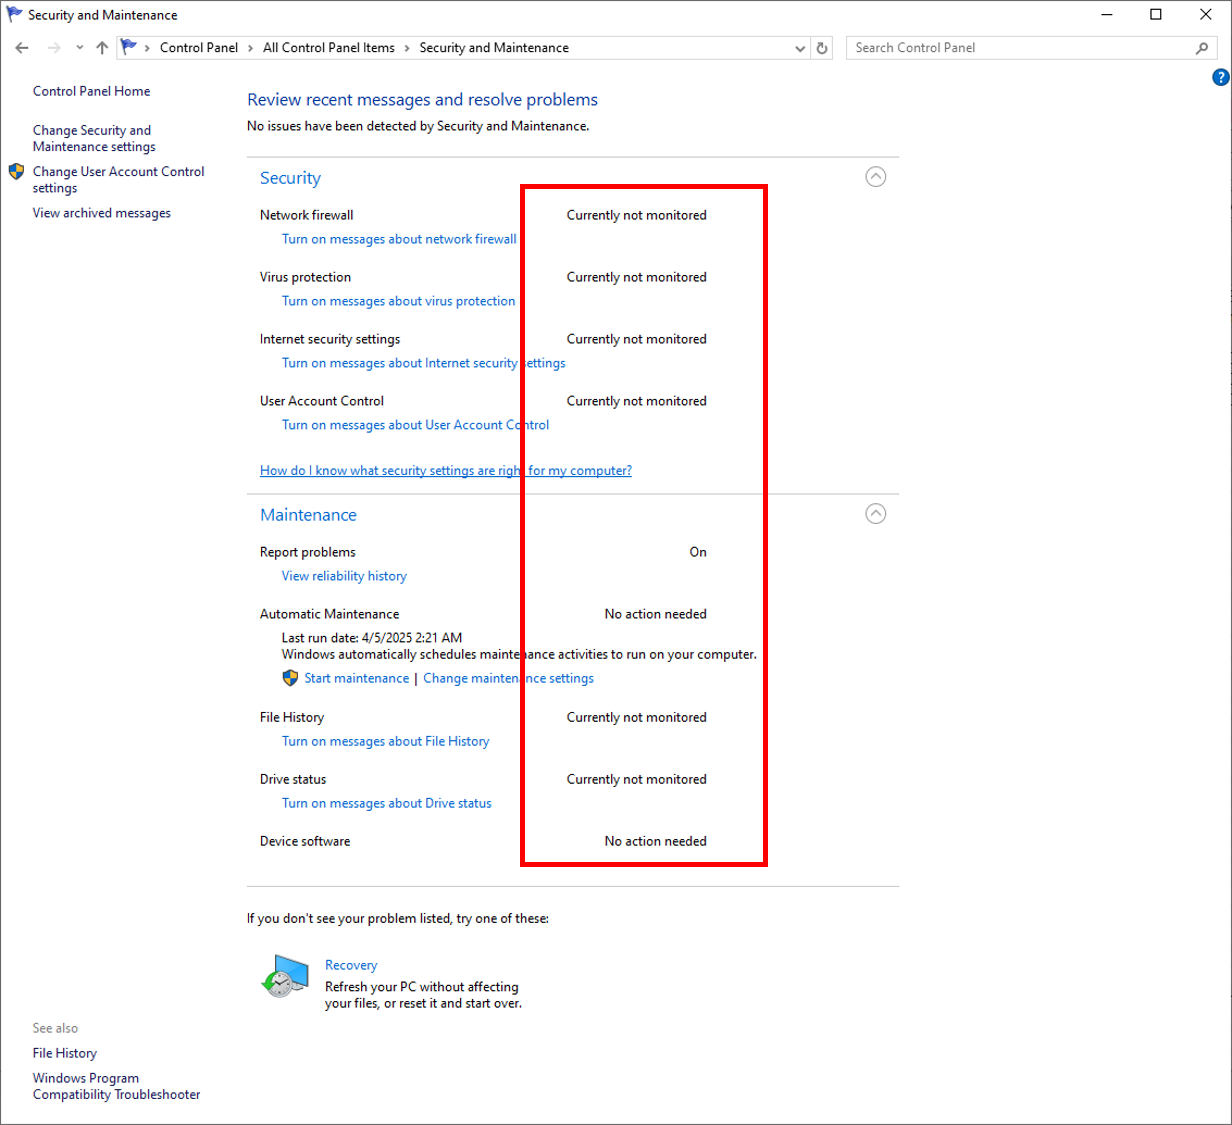
Task: Click Security and Maintenance breadcrumb segment
Action: point(494,48)
